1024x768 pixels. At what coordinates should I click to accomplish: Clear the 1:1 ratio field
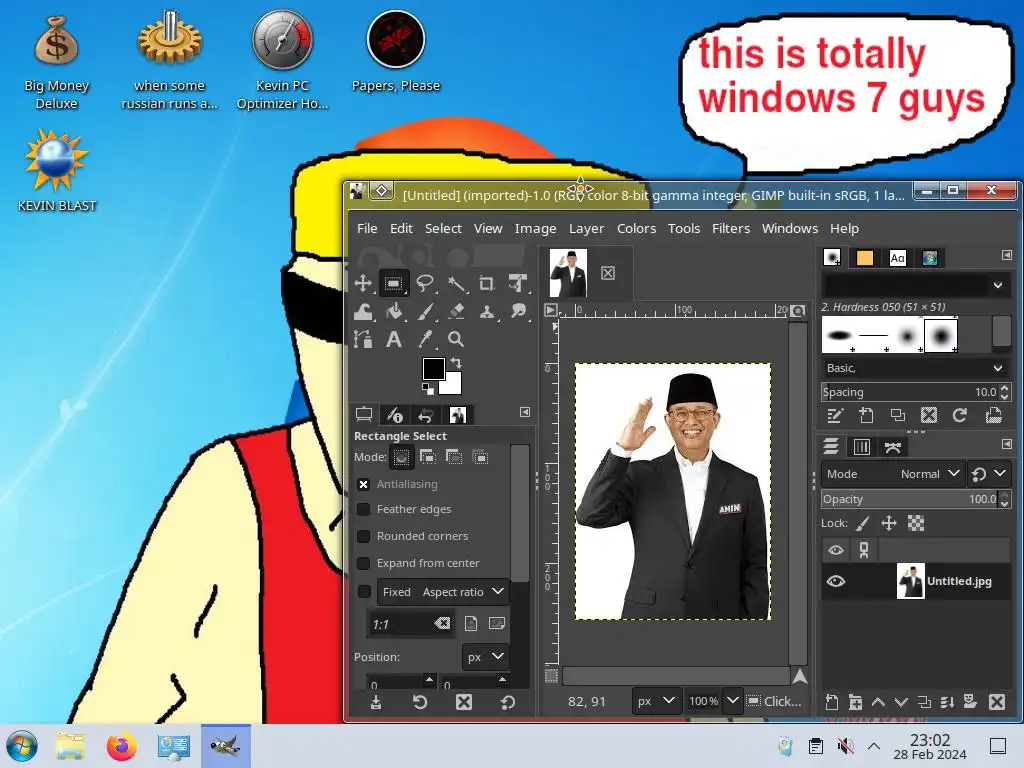pyautogui.click(x=442, y=624)
